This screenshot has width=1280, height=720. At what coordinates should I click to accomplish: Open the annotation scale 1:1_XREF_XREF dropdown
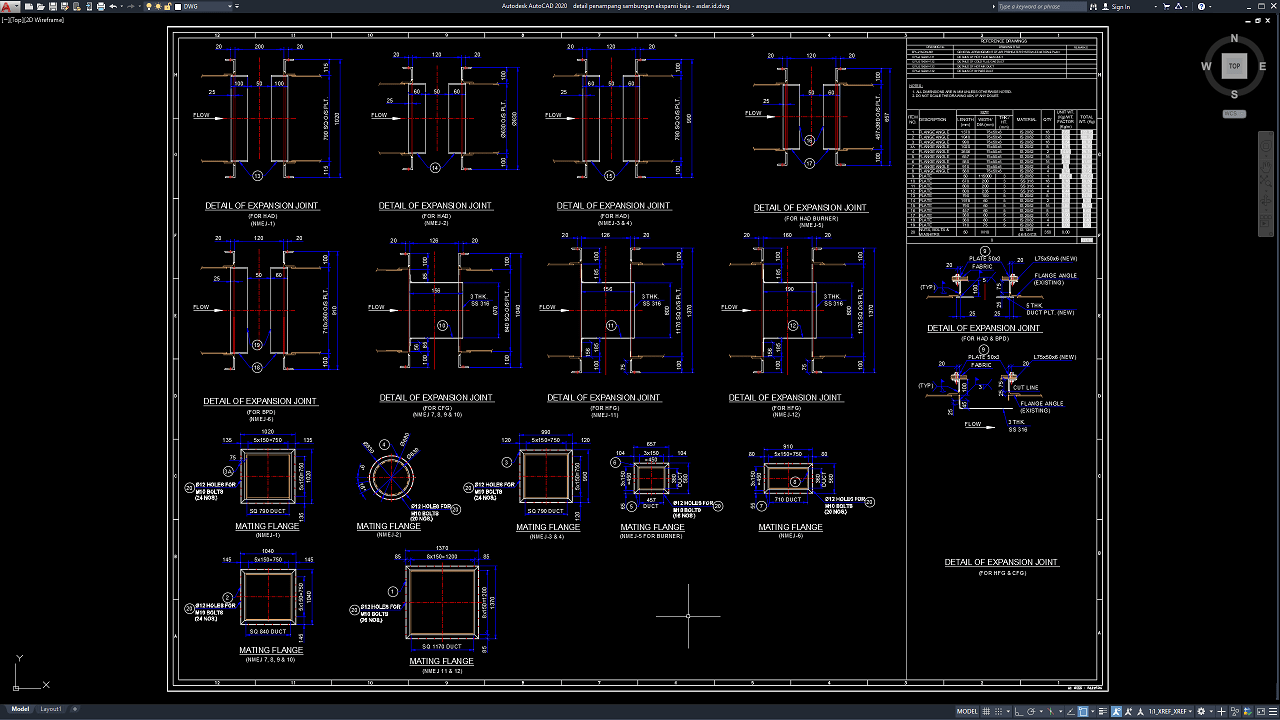pyautogui.click(x=1168, y=711)
